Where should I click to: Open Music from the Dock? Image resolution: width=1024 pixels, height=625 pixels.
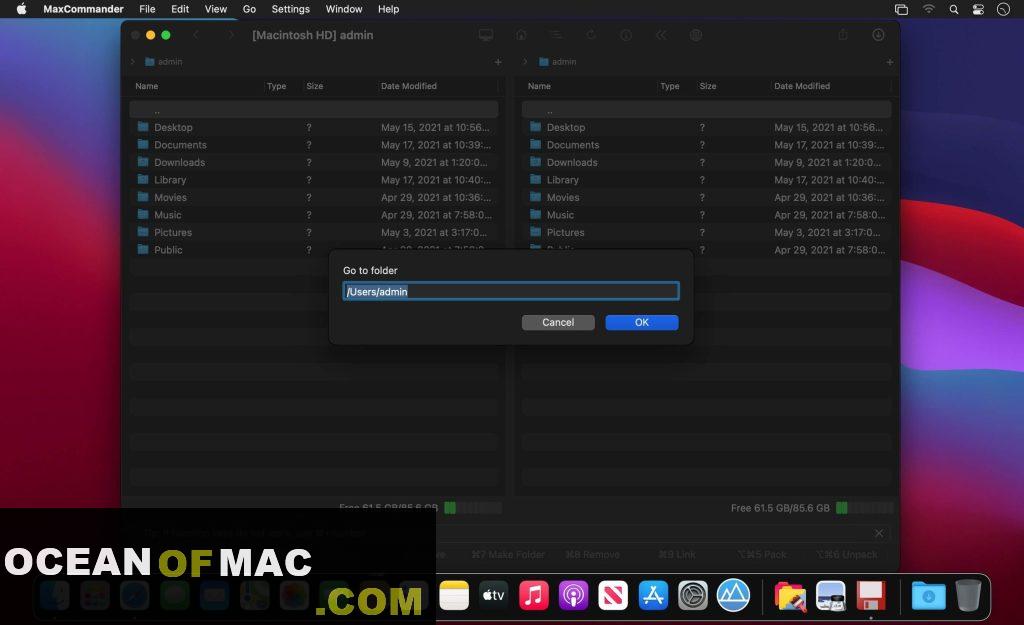[534, 596]
